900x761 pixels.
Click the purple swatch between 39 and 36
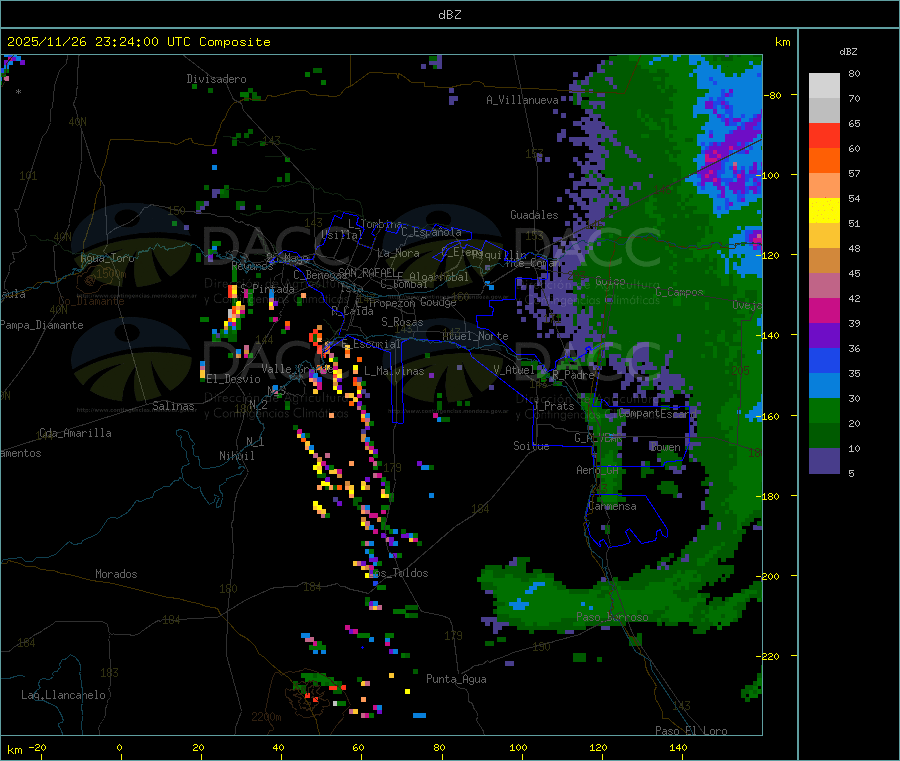click(824, 336)
